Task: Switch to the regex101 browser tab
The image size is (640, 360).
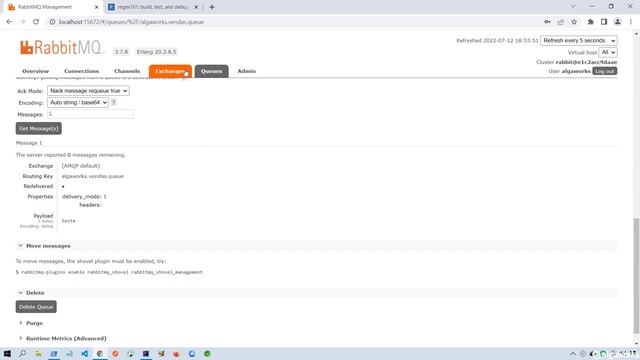Action: click(x=153, y=7)
